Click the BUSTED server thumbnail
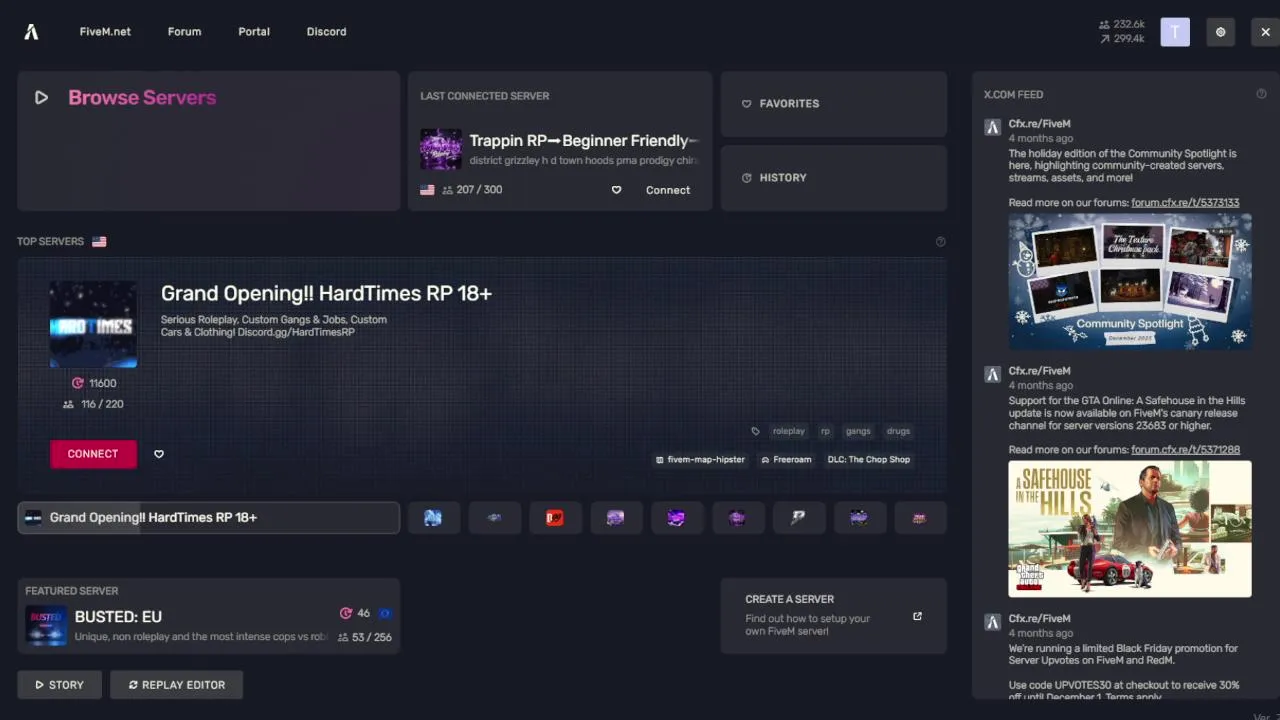 pos(46,626)
